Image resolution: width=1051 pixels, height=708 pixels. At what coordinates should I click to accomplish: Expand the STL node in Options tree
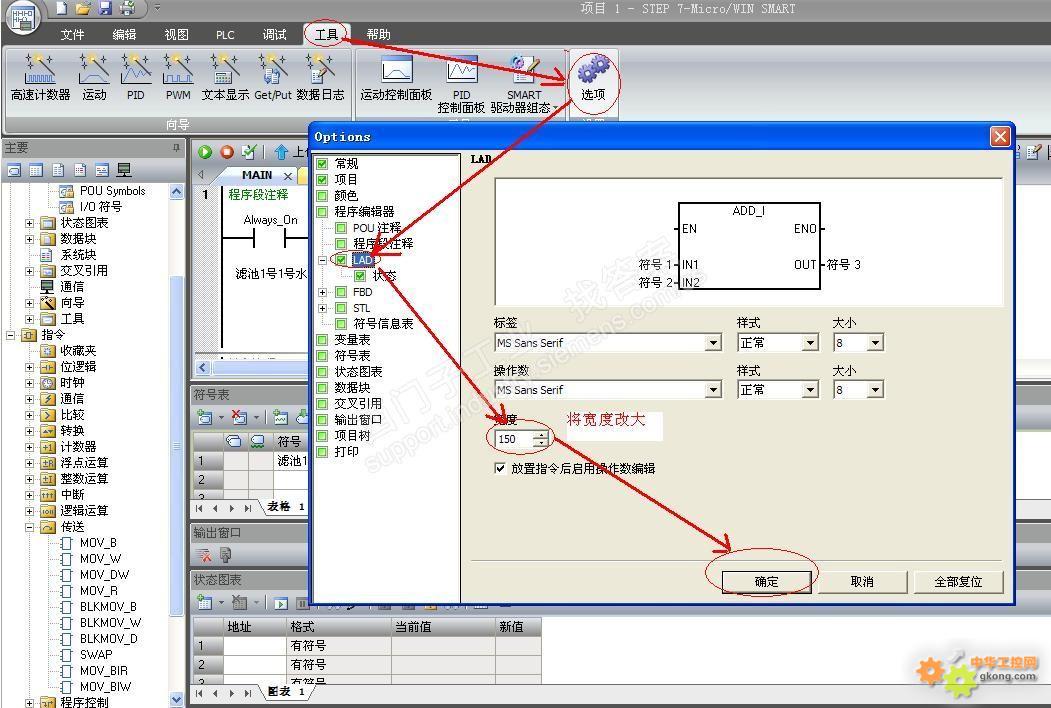point(322,308)
